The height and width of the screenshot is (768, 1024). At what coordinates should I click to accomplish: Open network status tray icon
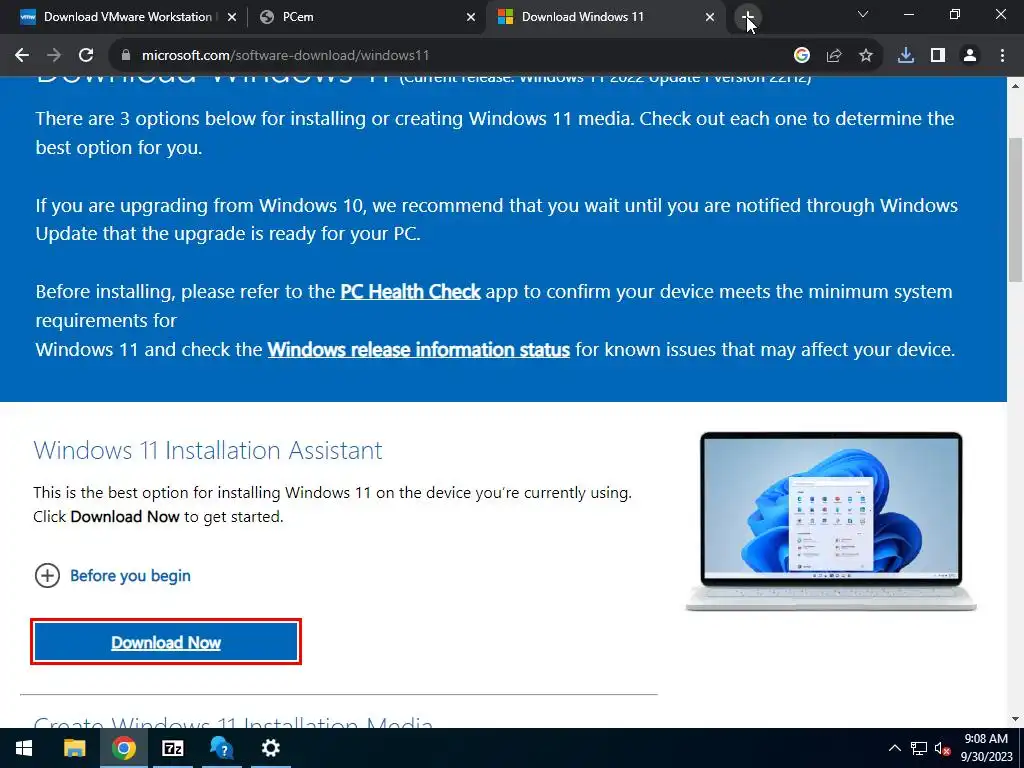click(x=919, y=748)
